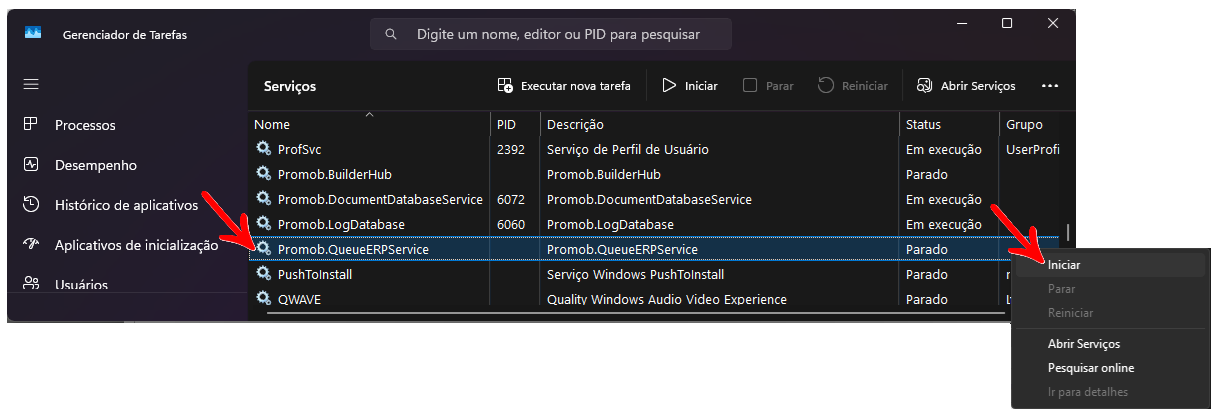Click Em execução status of ProfSvc
The height and width of the screenshot is (420, 1220).
click(x=944, y=149)
